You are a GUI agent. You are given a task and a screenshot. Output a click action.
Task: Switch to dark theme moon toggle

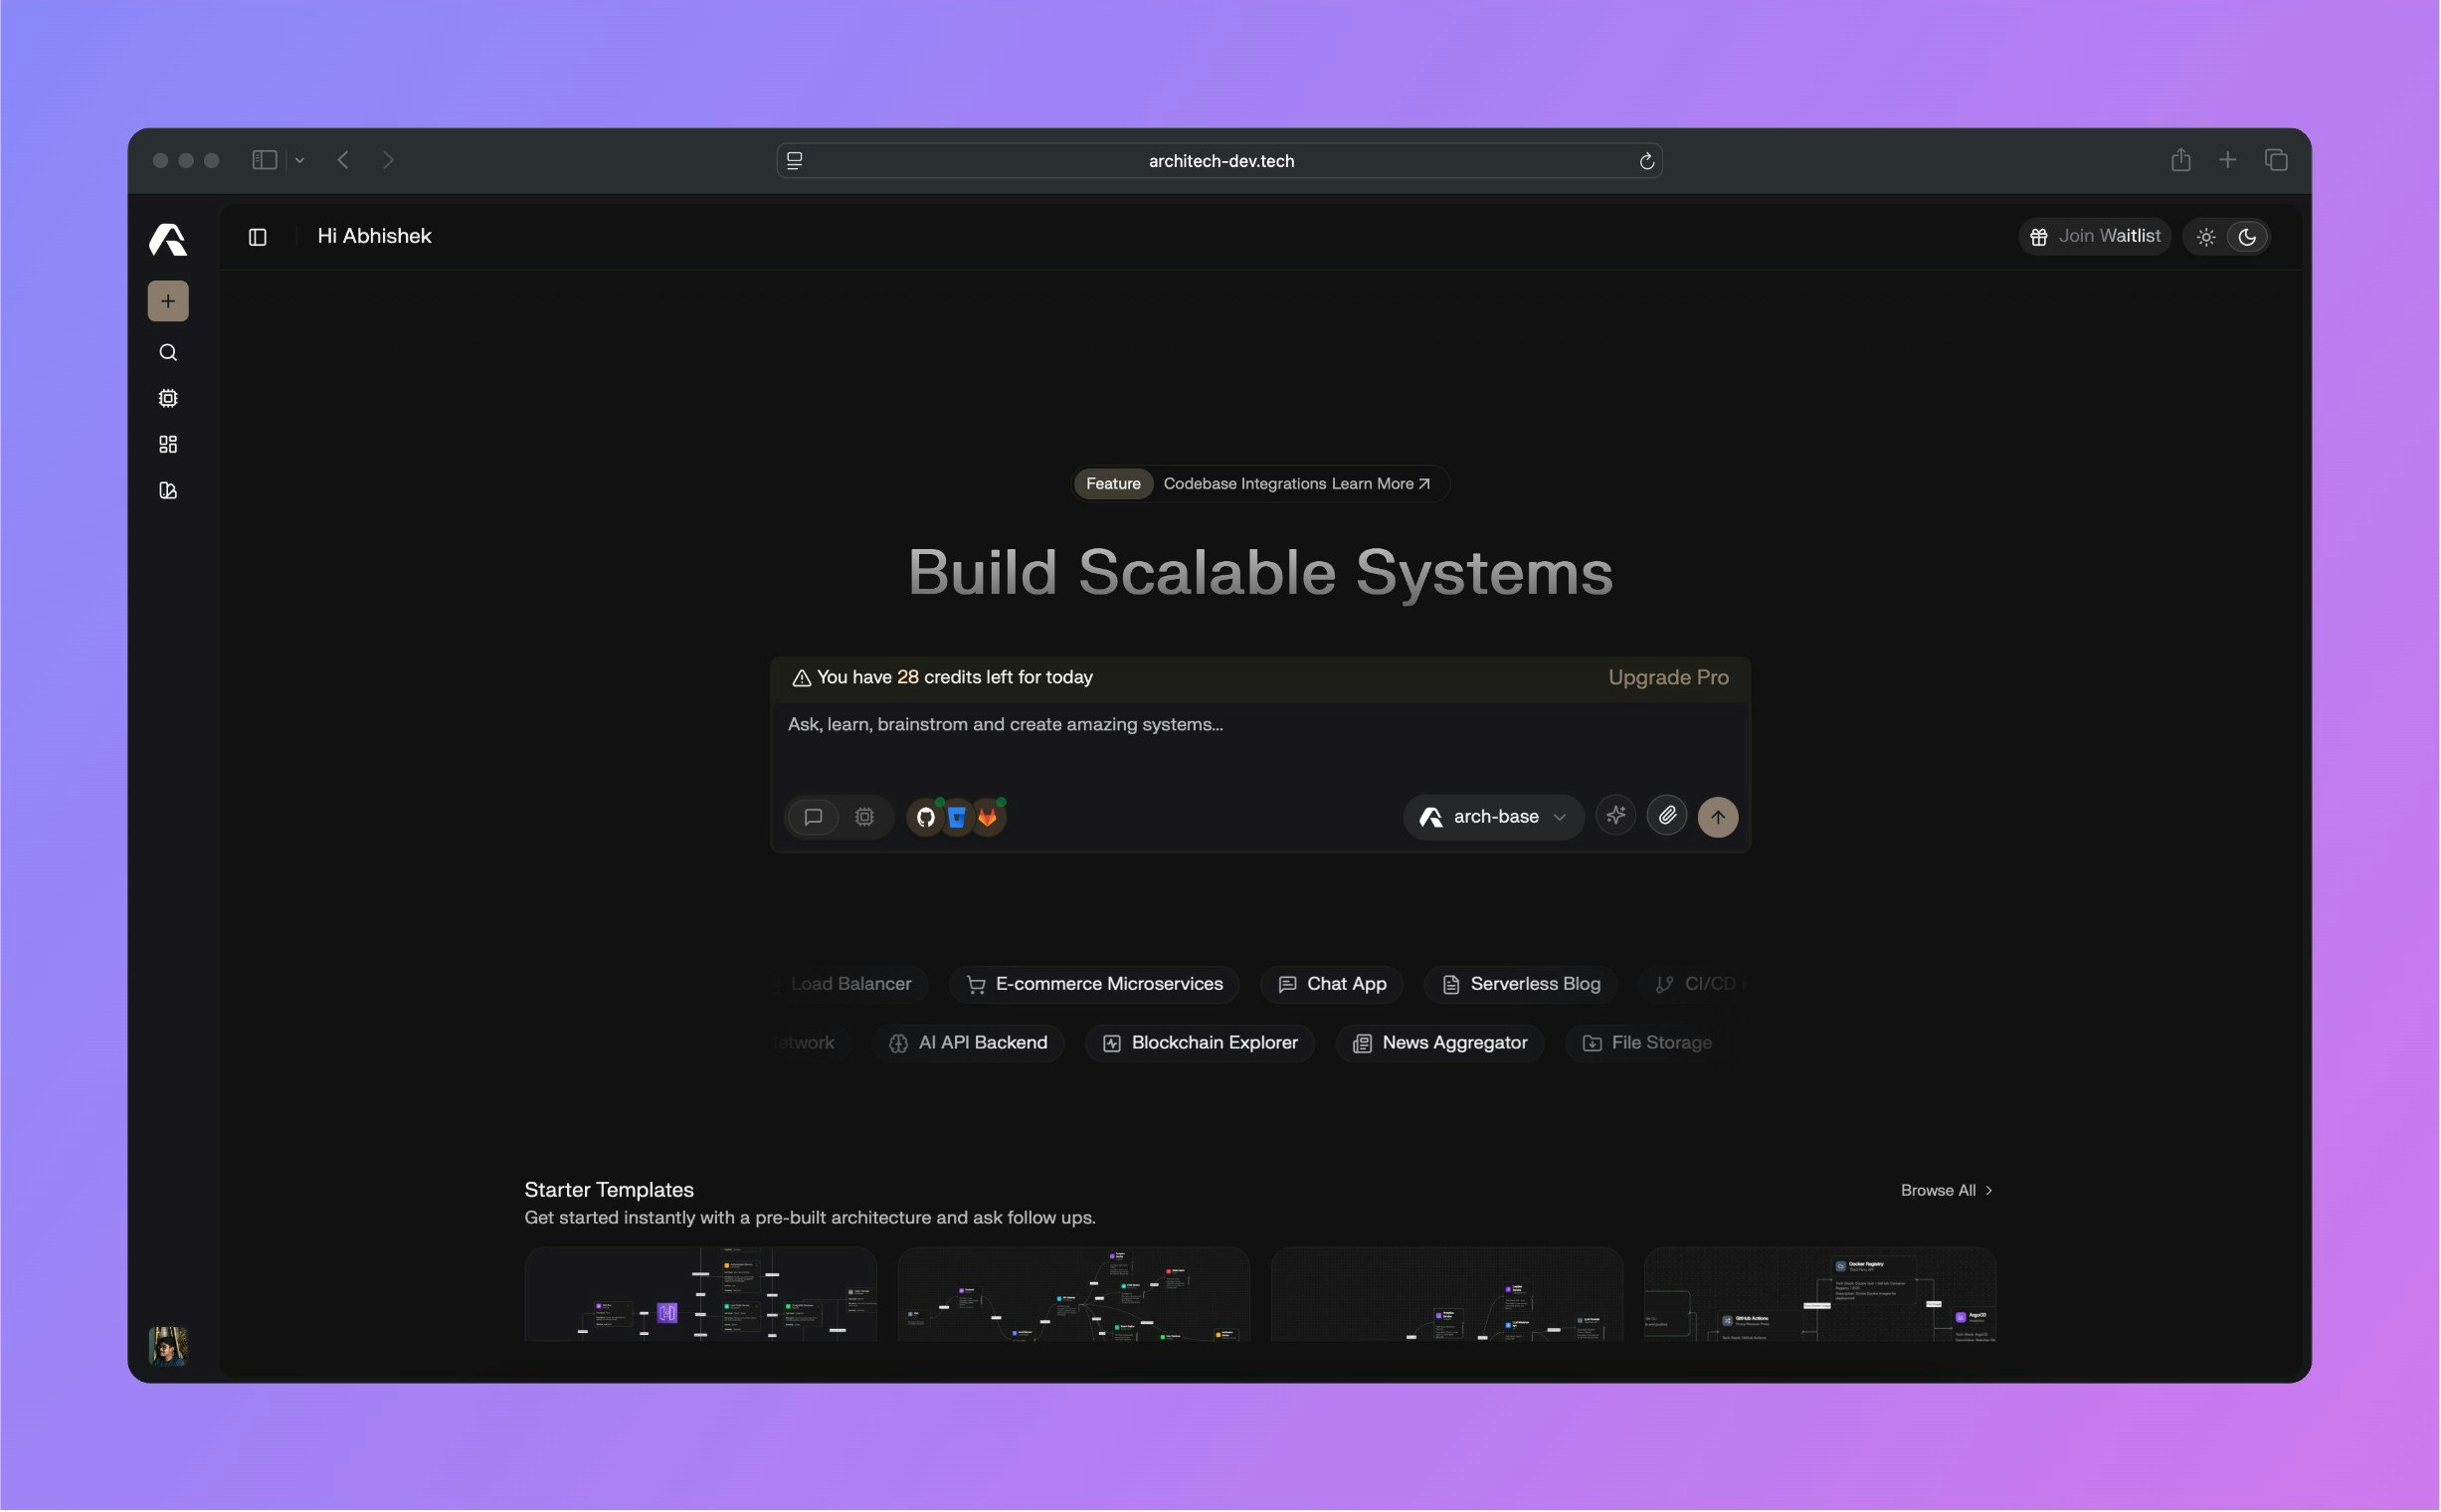pyautogui.click(x=2247, y=237)
